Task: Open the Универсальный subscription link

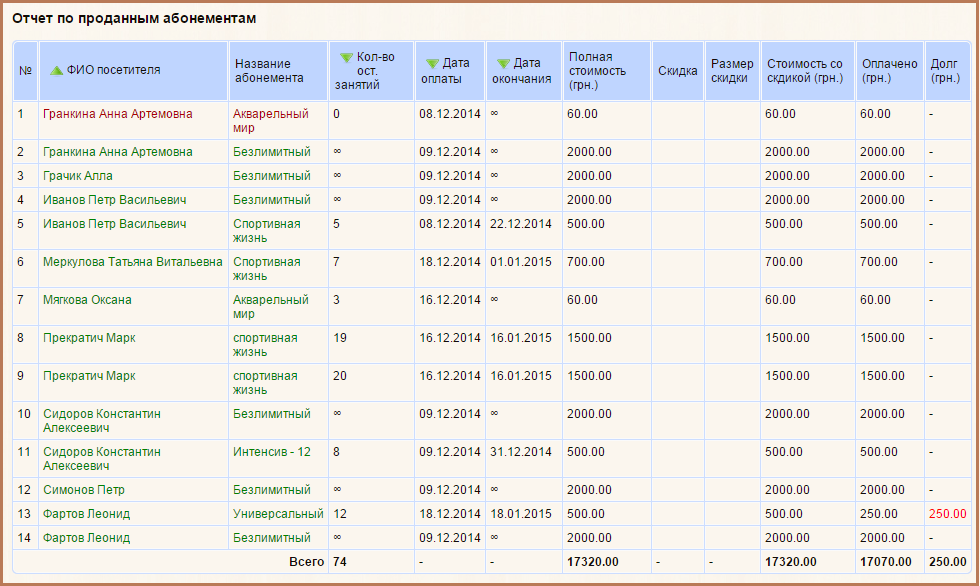Action: (278, 514)
